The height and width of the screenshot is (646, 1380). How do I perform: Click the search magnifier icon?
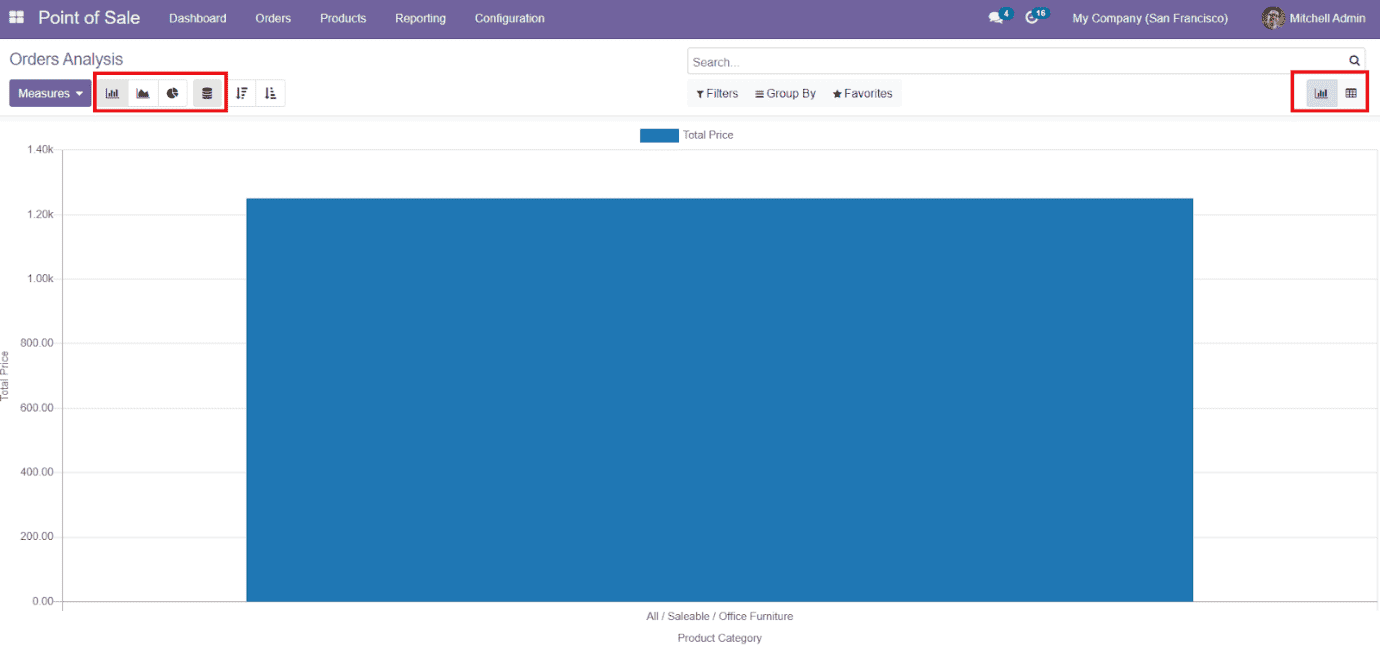click(x=1355, y=59)
